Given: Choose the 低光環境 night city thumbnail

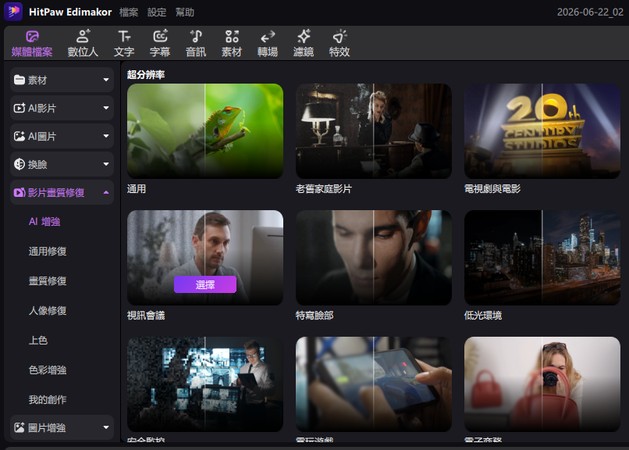Looking at the screenshot, I should [542, 257].
